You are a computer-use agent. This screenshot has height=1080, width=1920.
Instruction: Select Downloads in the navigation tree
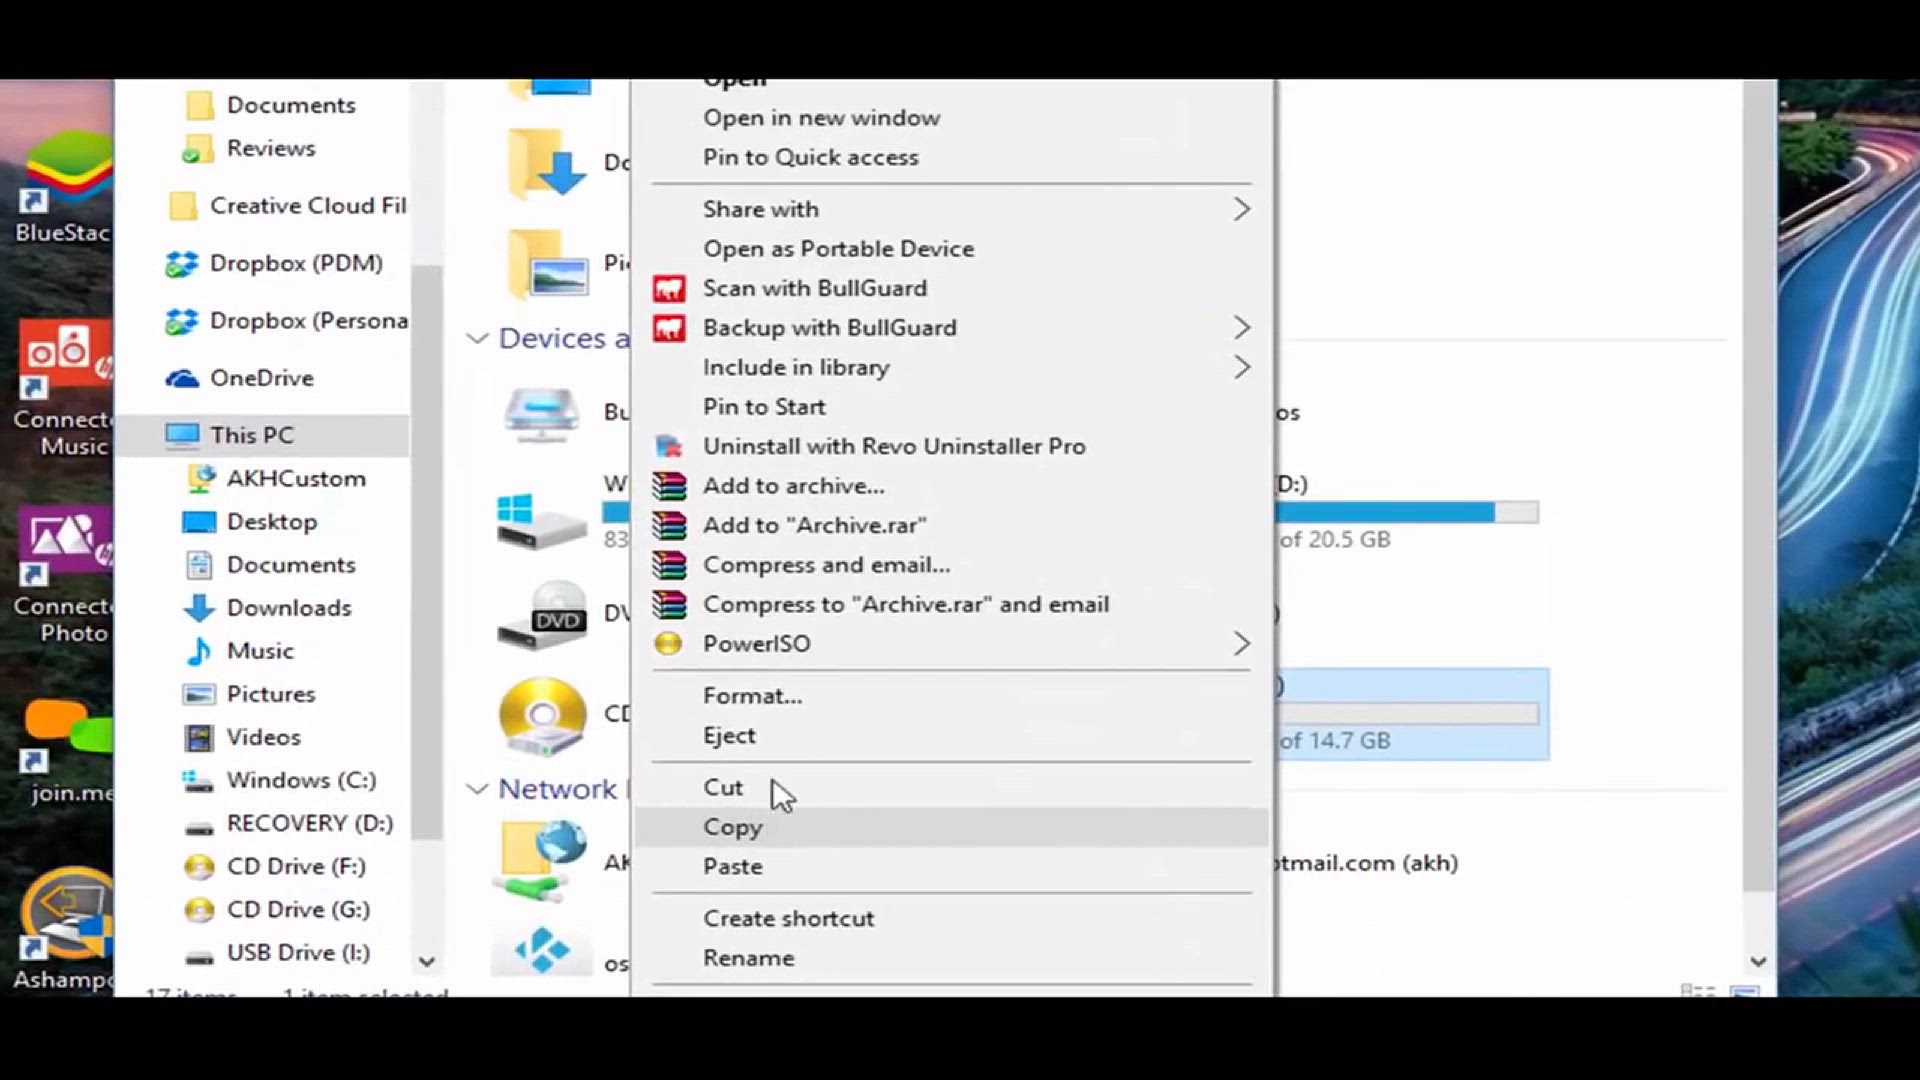click(289, 608)
